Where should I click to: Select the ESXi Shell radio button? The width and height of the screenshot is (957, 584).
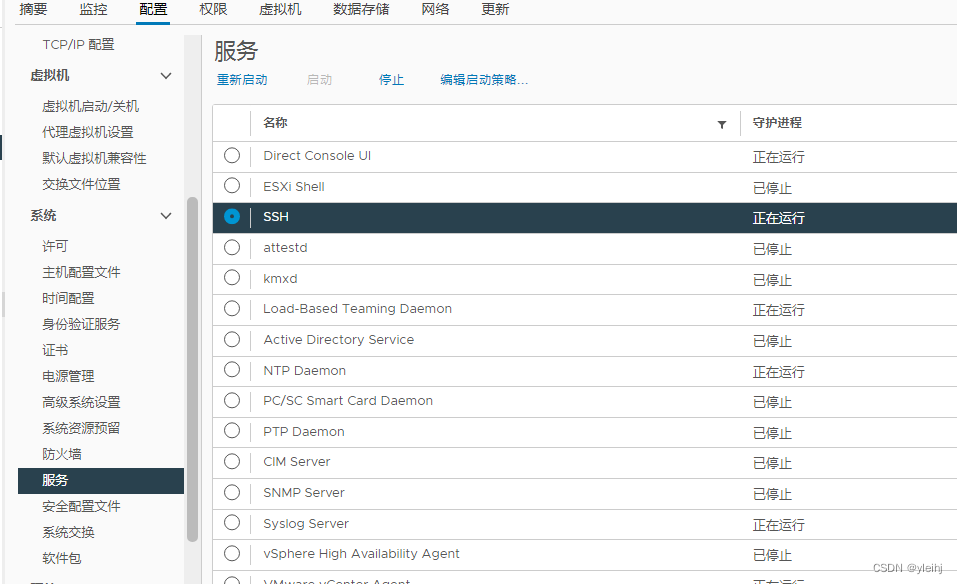pyautogui.click(x=232, y=186)
